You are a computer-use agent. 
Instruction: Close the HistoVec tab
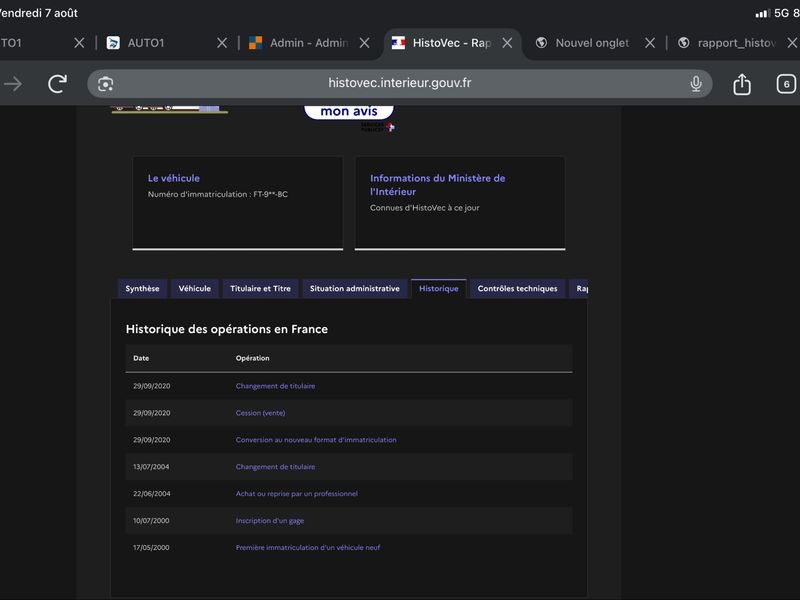coord(507,43)
